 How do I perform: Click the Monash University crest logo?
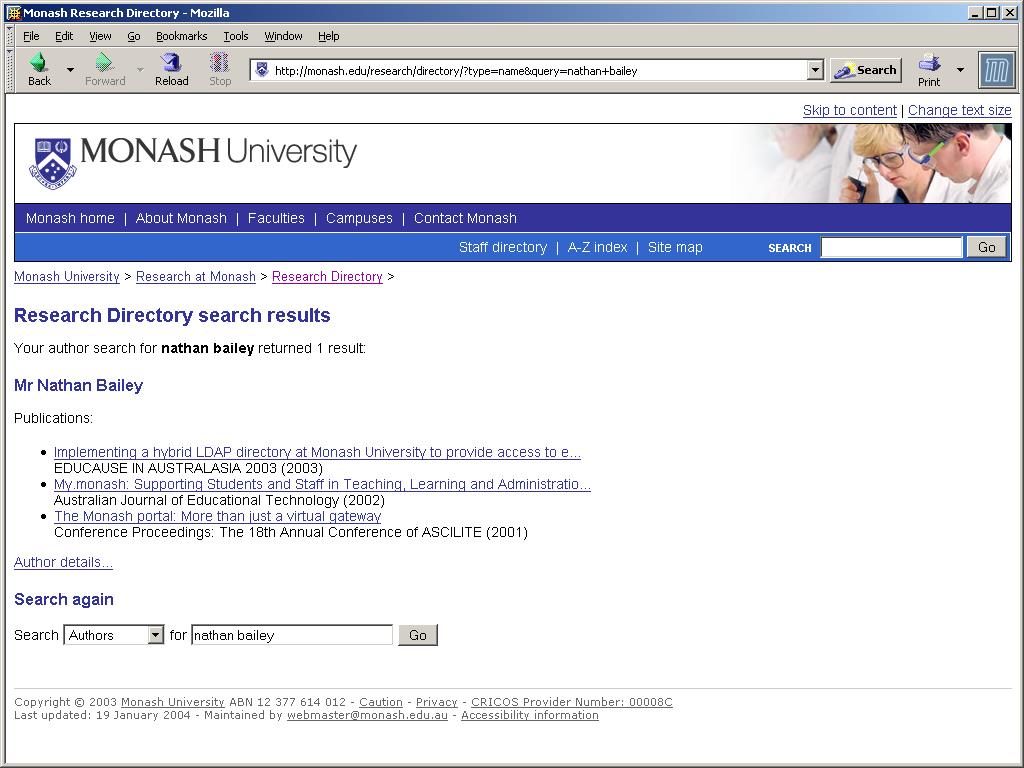[53, 163]
